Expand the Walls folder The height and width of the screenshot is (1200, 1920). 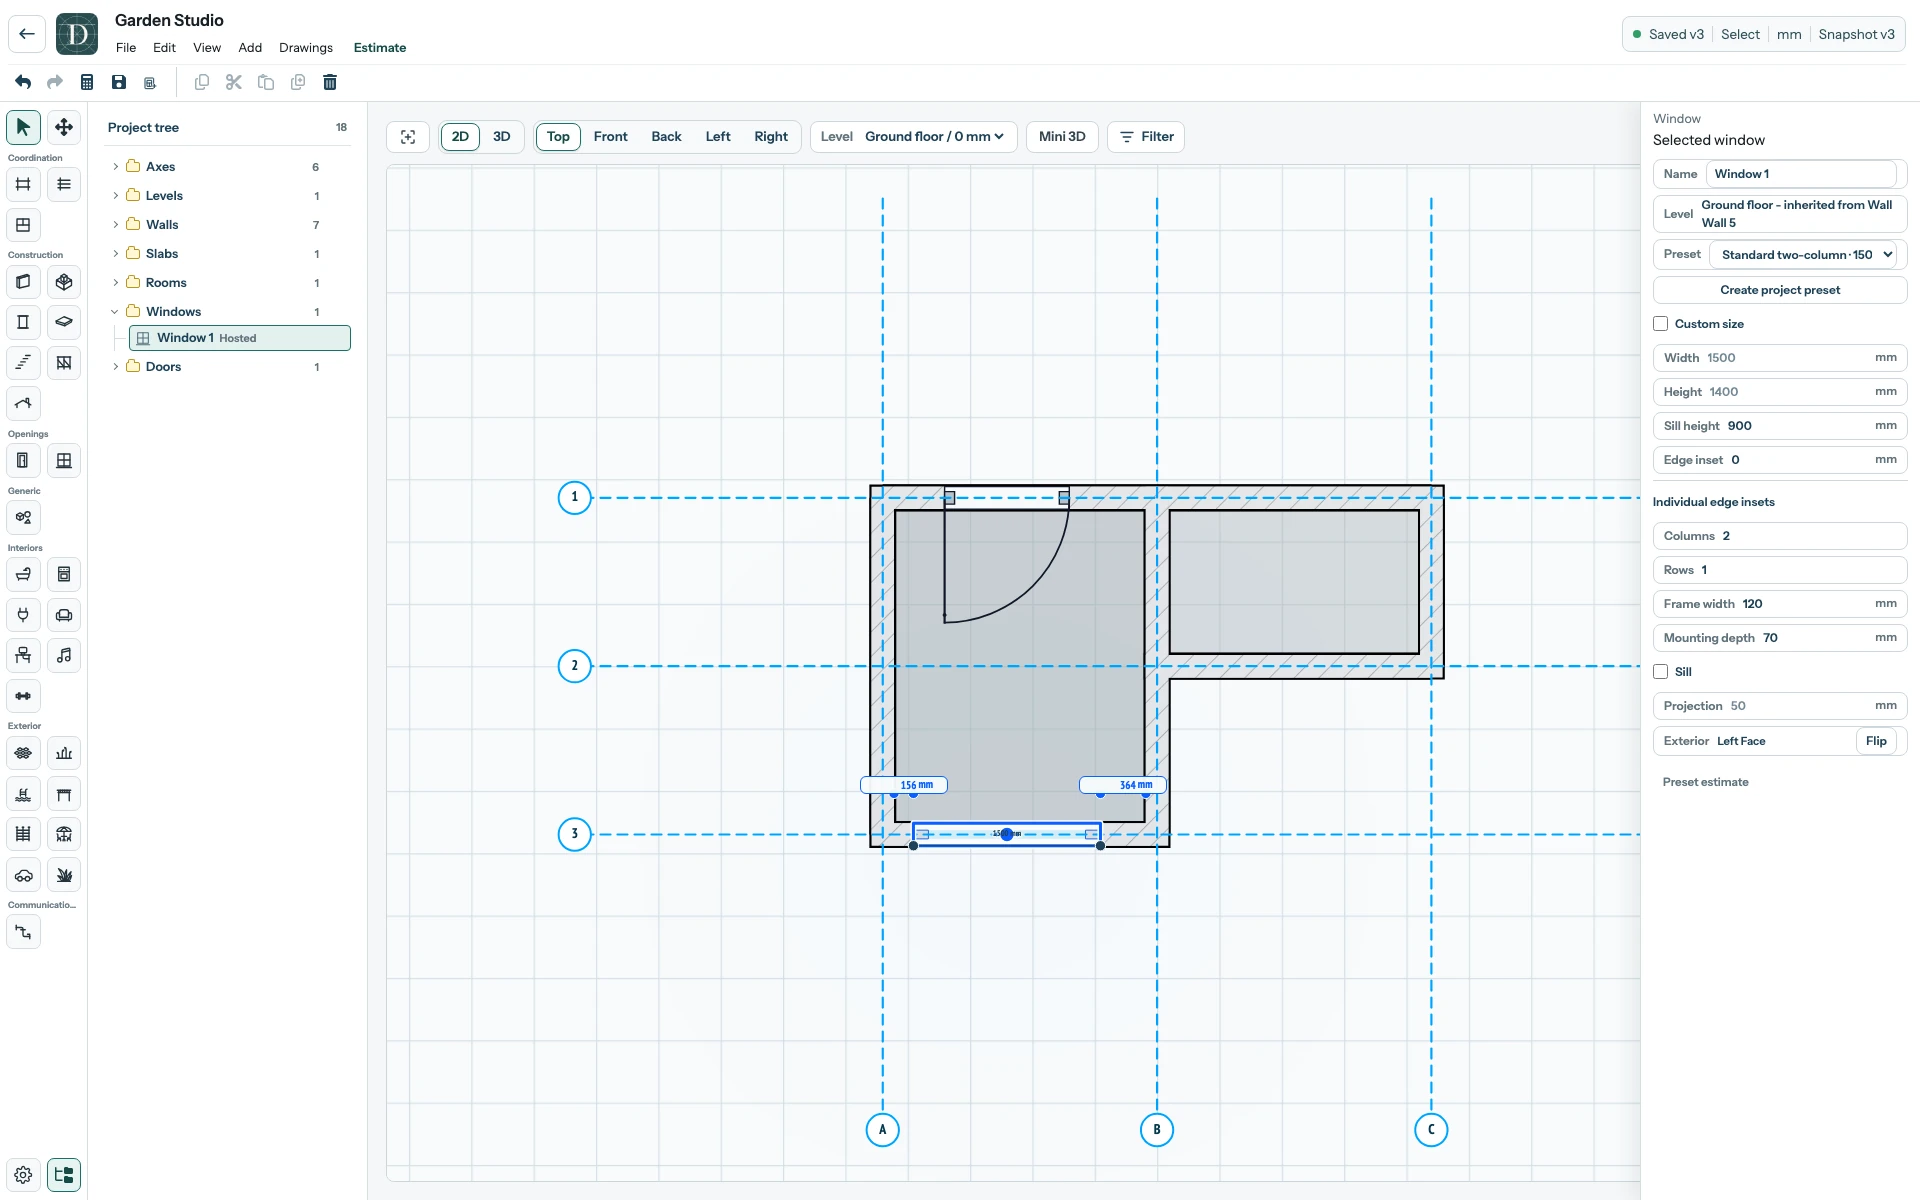click(x=116, y=225)
